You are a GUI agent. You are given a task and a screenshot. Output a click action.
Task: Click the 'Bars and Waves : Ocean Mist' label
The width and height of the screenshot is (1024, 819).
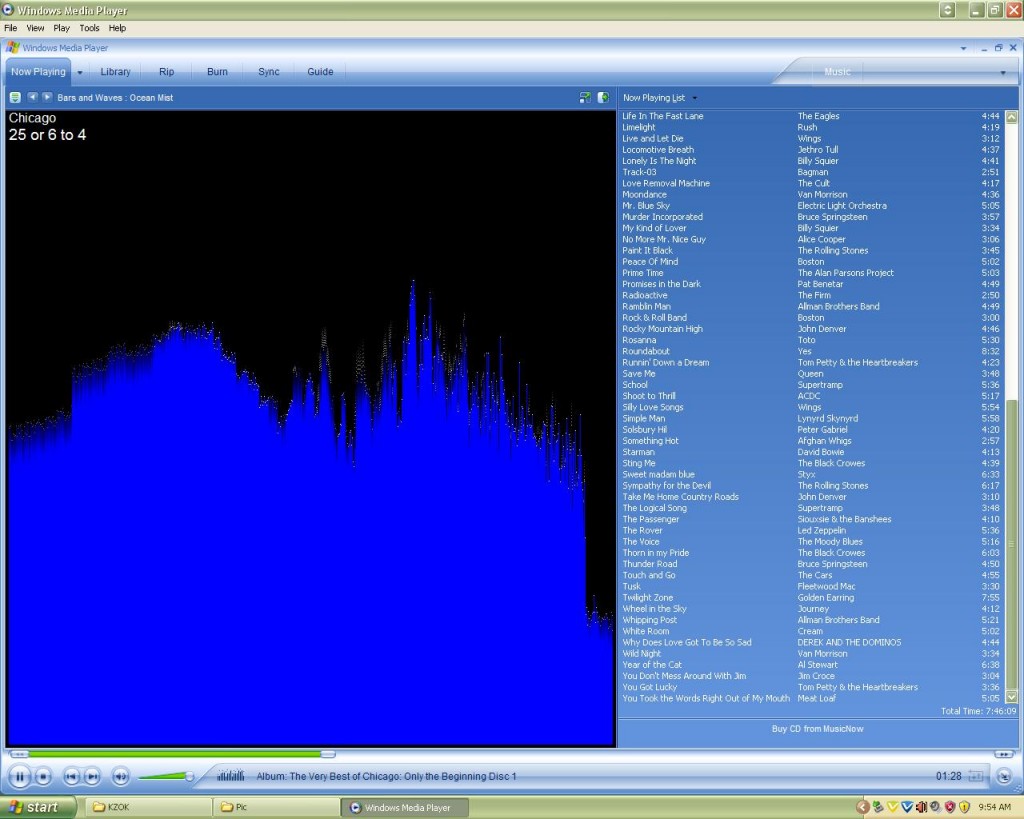click(115, 98)
